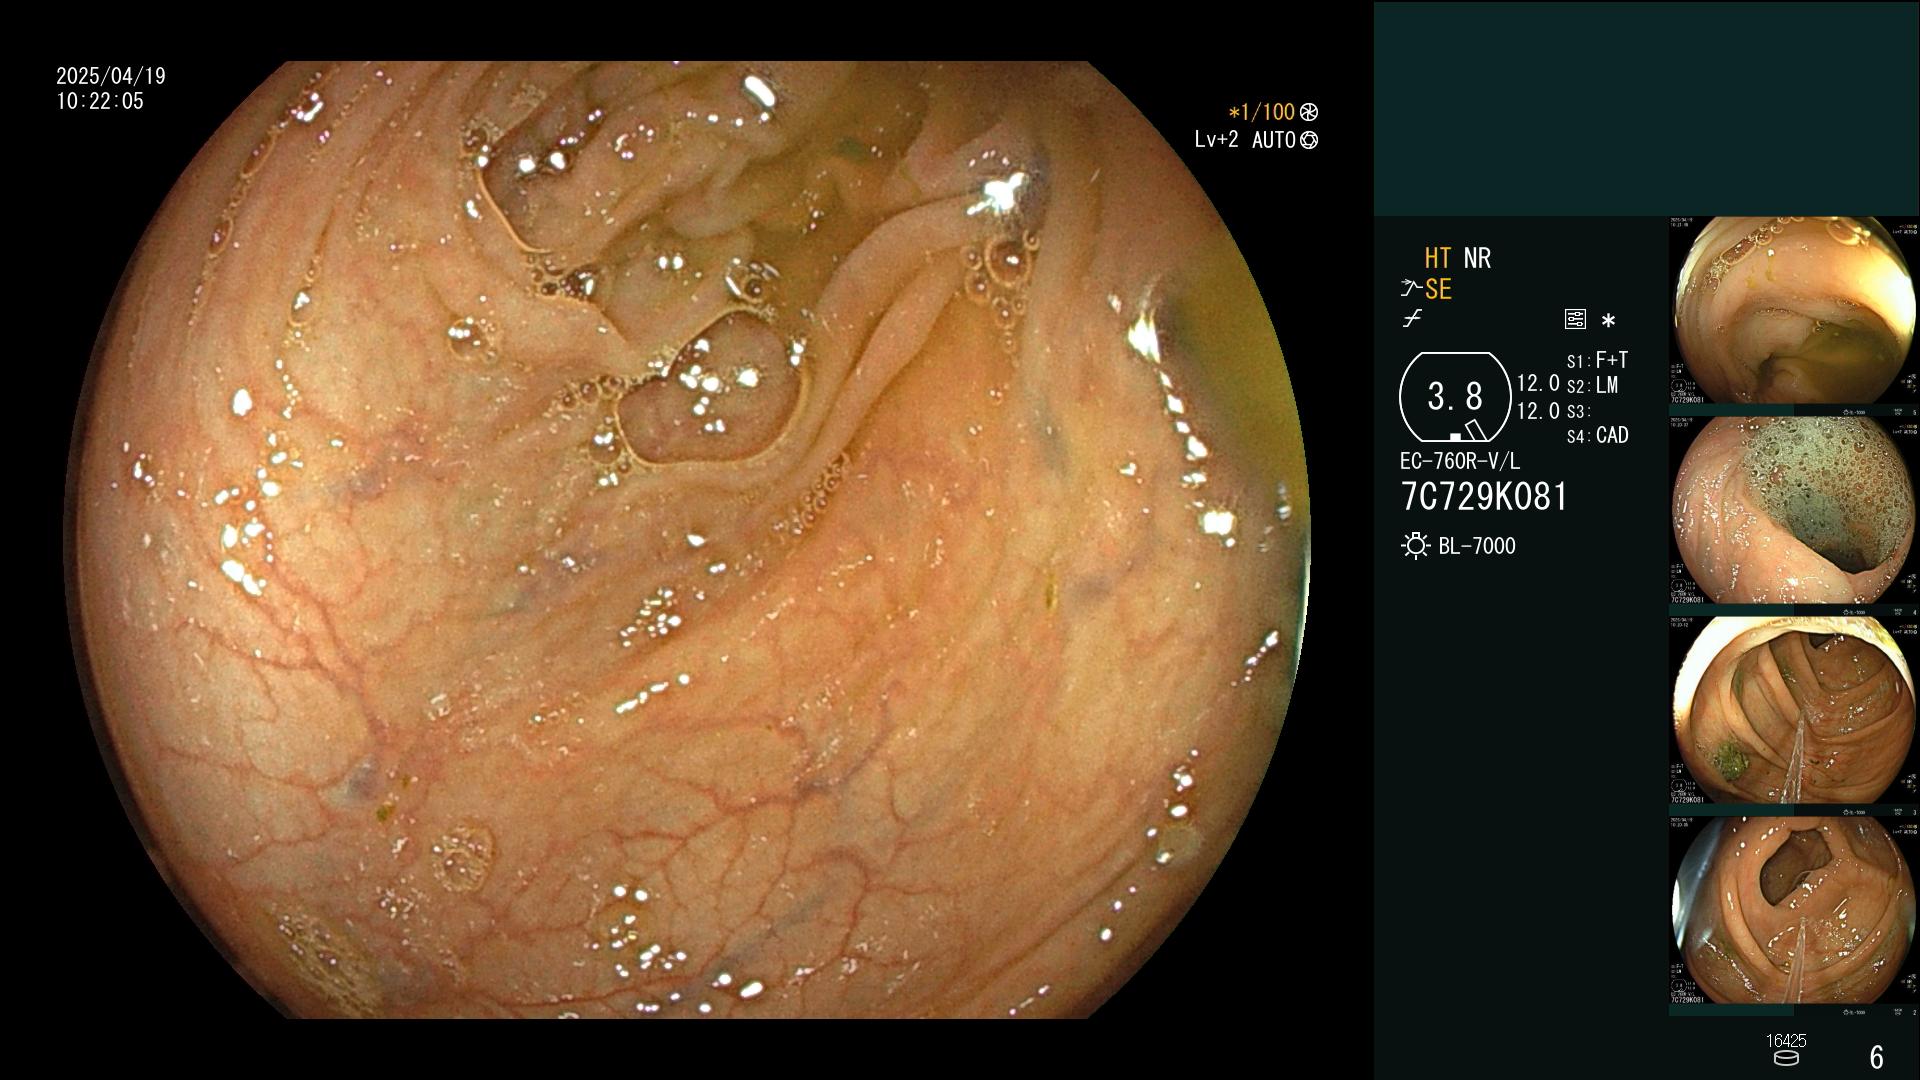Click the EC-760R-V/L scope model text

pos(1460,461)
